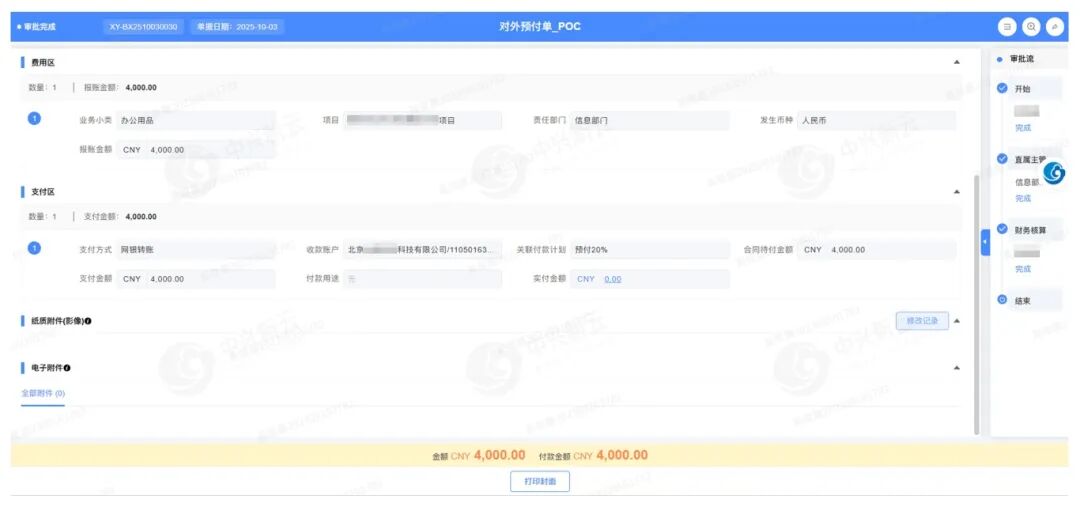Click the 结束 step status icon

click(1002, 300)
